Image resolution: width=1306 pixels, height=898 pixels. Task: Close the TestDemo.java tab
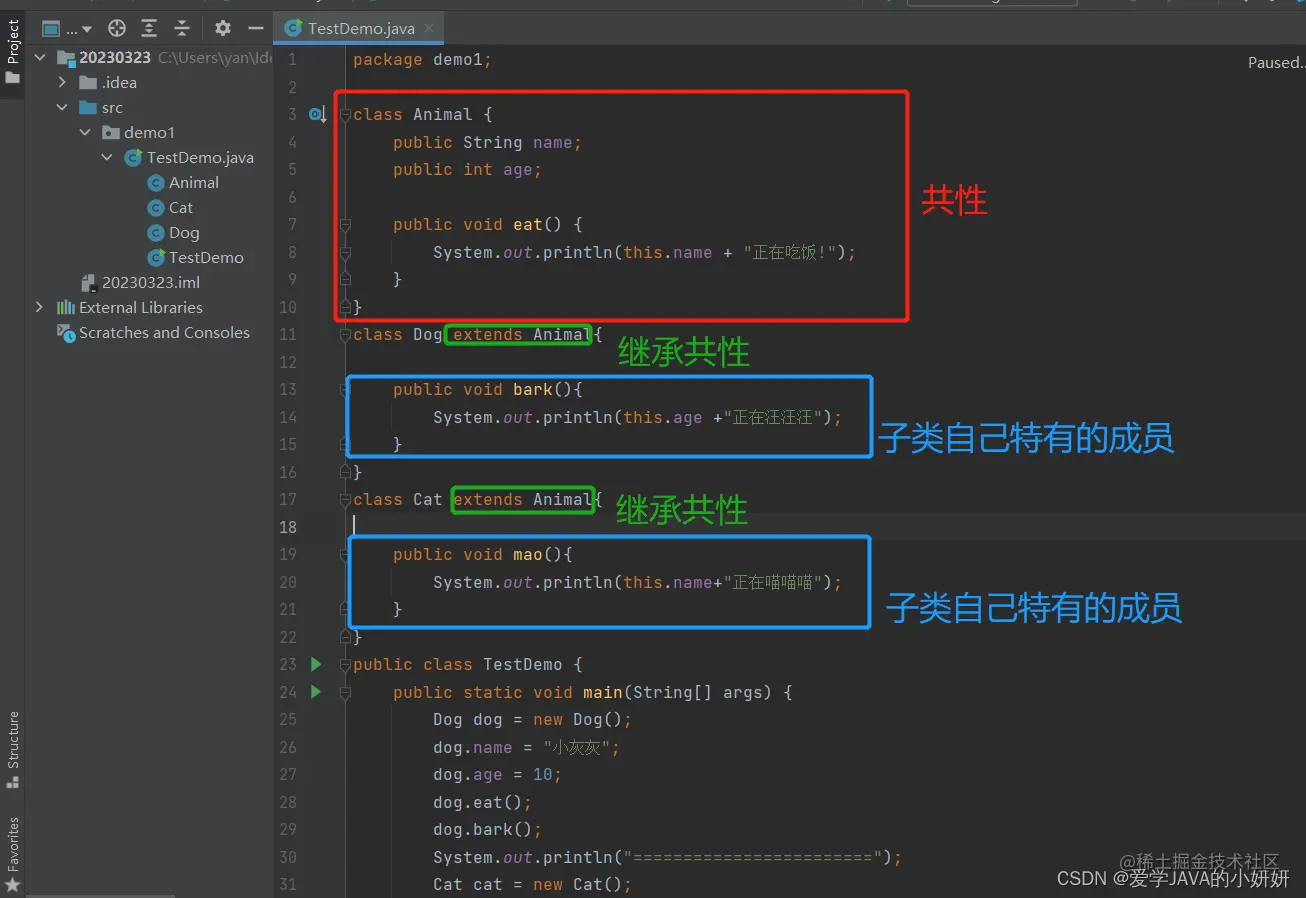(x=431, y=28)
